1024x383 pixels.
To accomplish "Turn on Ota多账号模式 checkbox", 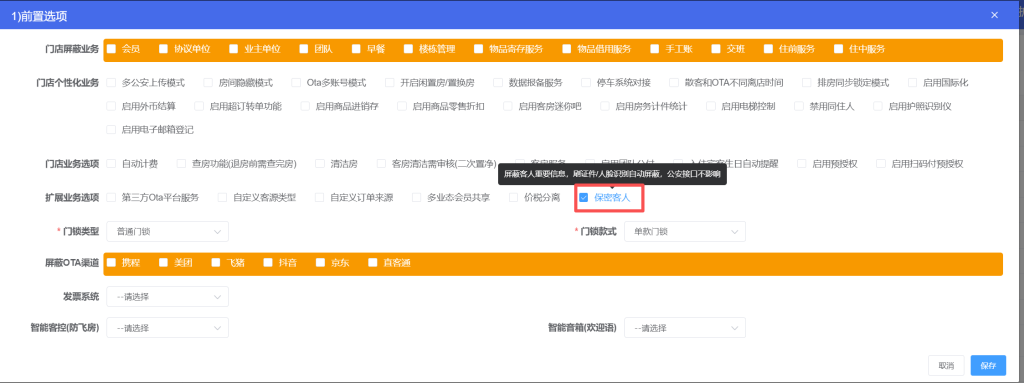I will [x=296, y=83].
